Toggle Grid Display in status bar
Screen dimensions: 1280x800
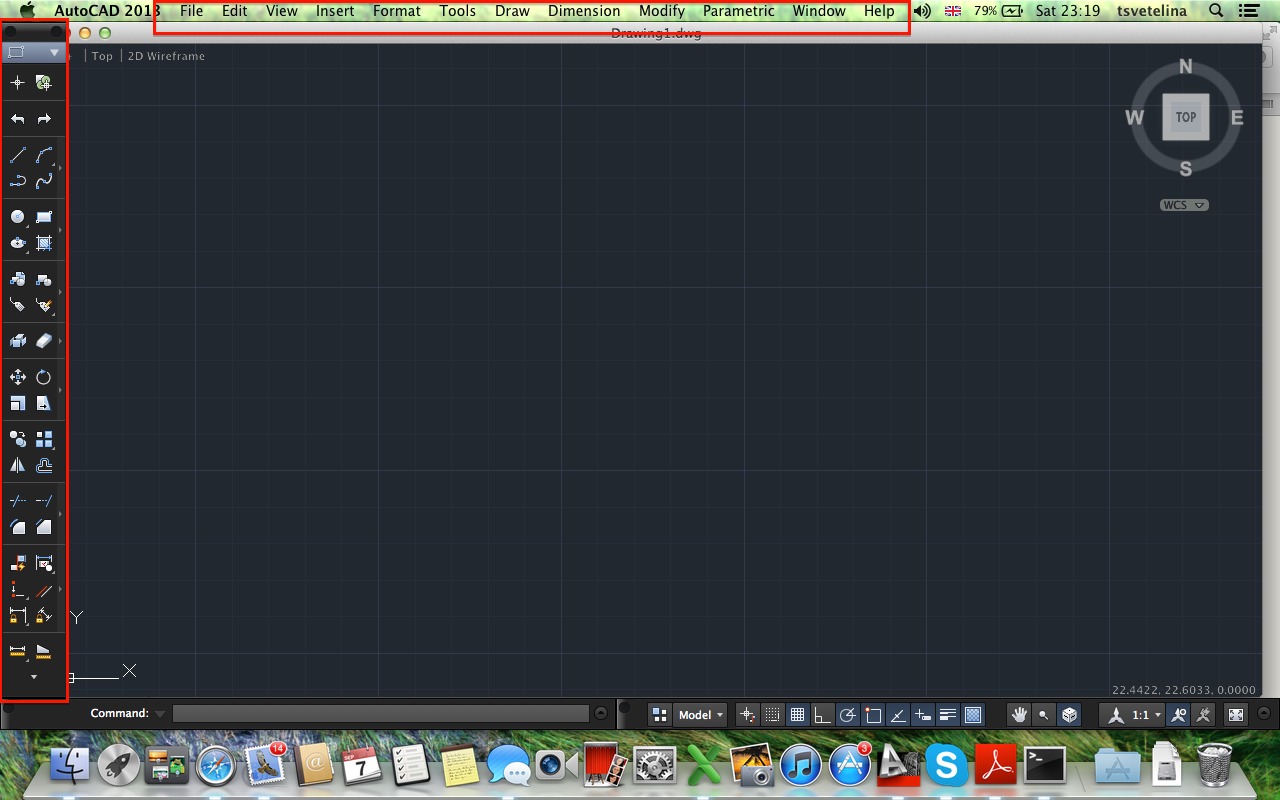click(797, 714)
